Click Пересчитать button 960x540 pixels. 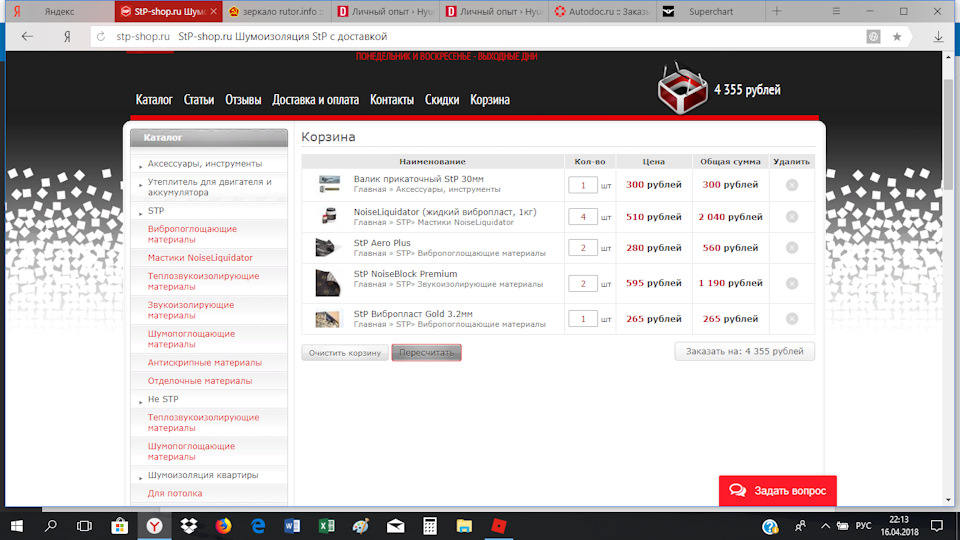pos(426,353)
